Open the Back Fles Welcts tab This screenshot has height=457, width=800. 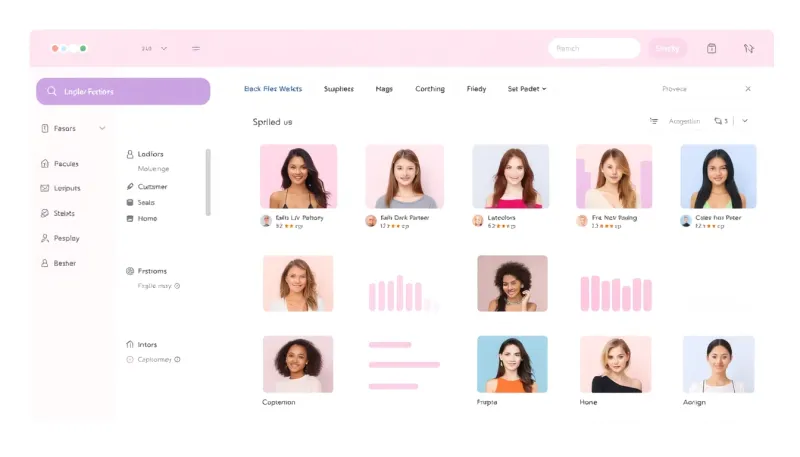click(x=273, y=89)
